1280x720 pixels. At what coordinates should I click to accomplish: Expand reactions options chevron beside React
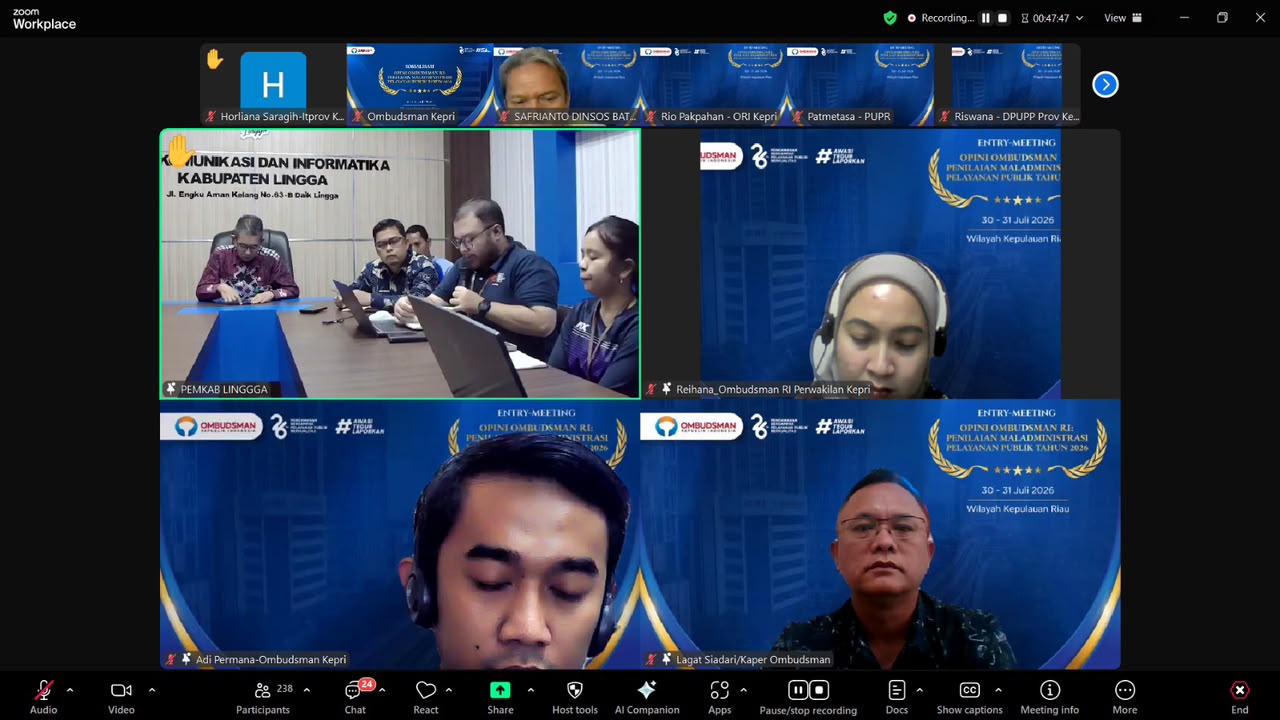pos(448,690)
